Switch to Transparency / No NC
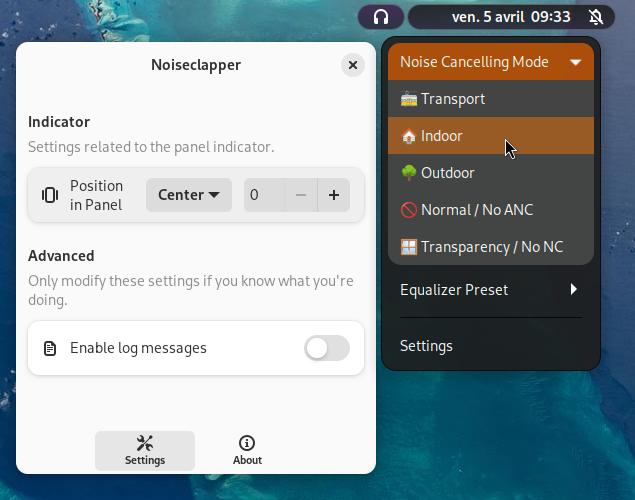635x500 pixels. [x=491, y=247]
